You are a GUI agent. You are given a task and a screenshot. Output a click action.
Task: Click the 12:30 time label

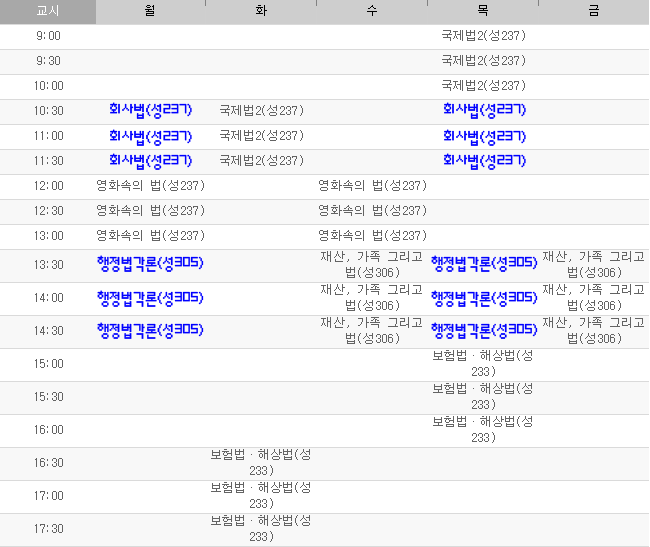(x=49, y=211)
